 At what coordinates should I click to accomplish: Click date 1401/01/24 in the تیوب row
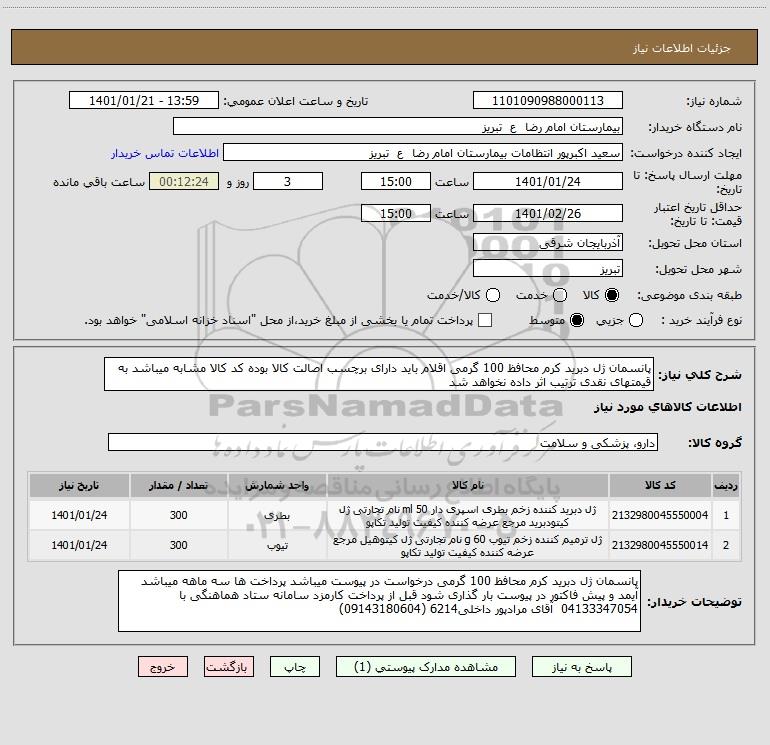79,545
